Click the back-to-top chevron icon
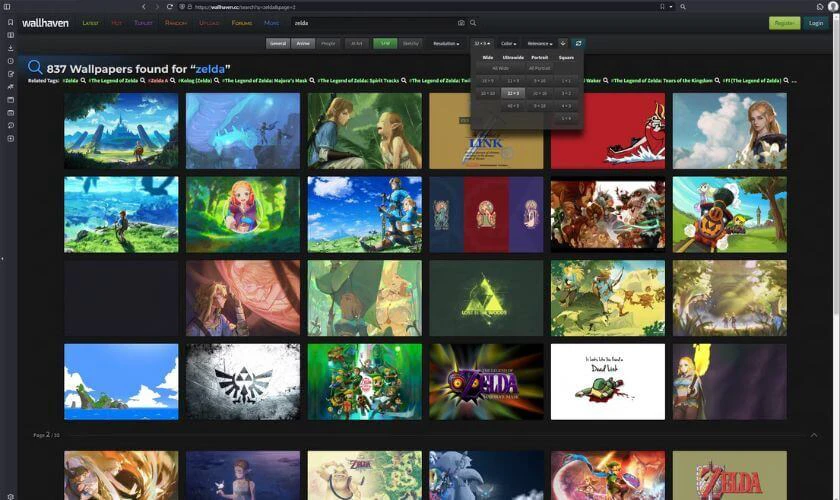Screen dimensions: 840x500 click(814, 435)
